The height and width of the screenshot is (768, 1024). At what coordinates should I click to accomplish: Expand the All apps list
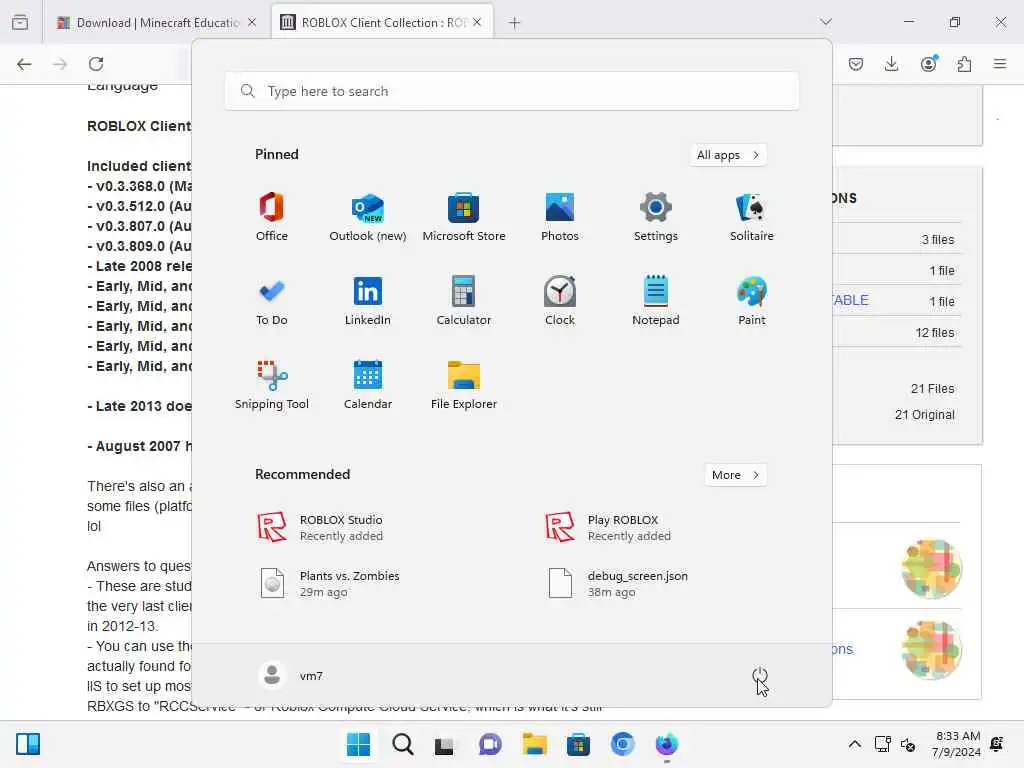[x=728, y=155]
